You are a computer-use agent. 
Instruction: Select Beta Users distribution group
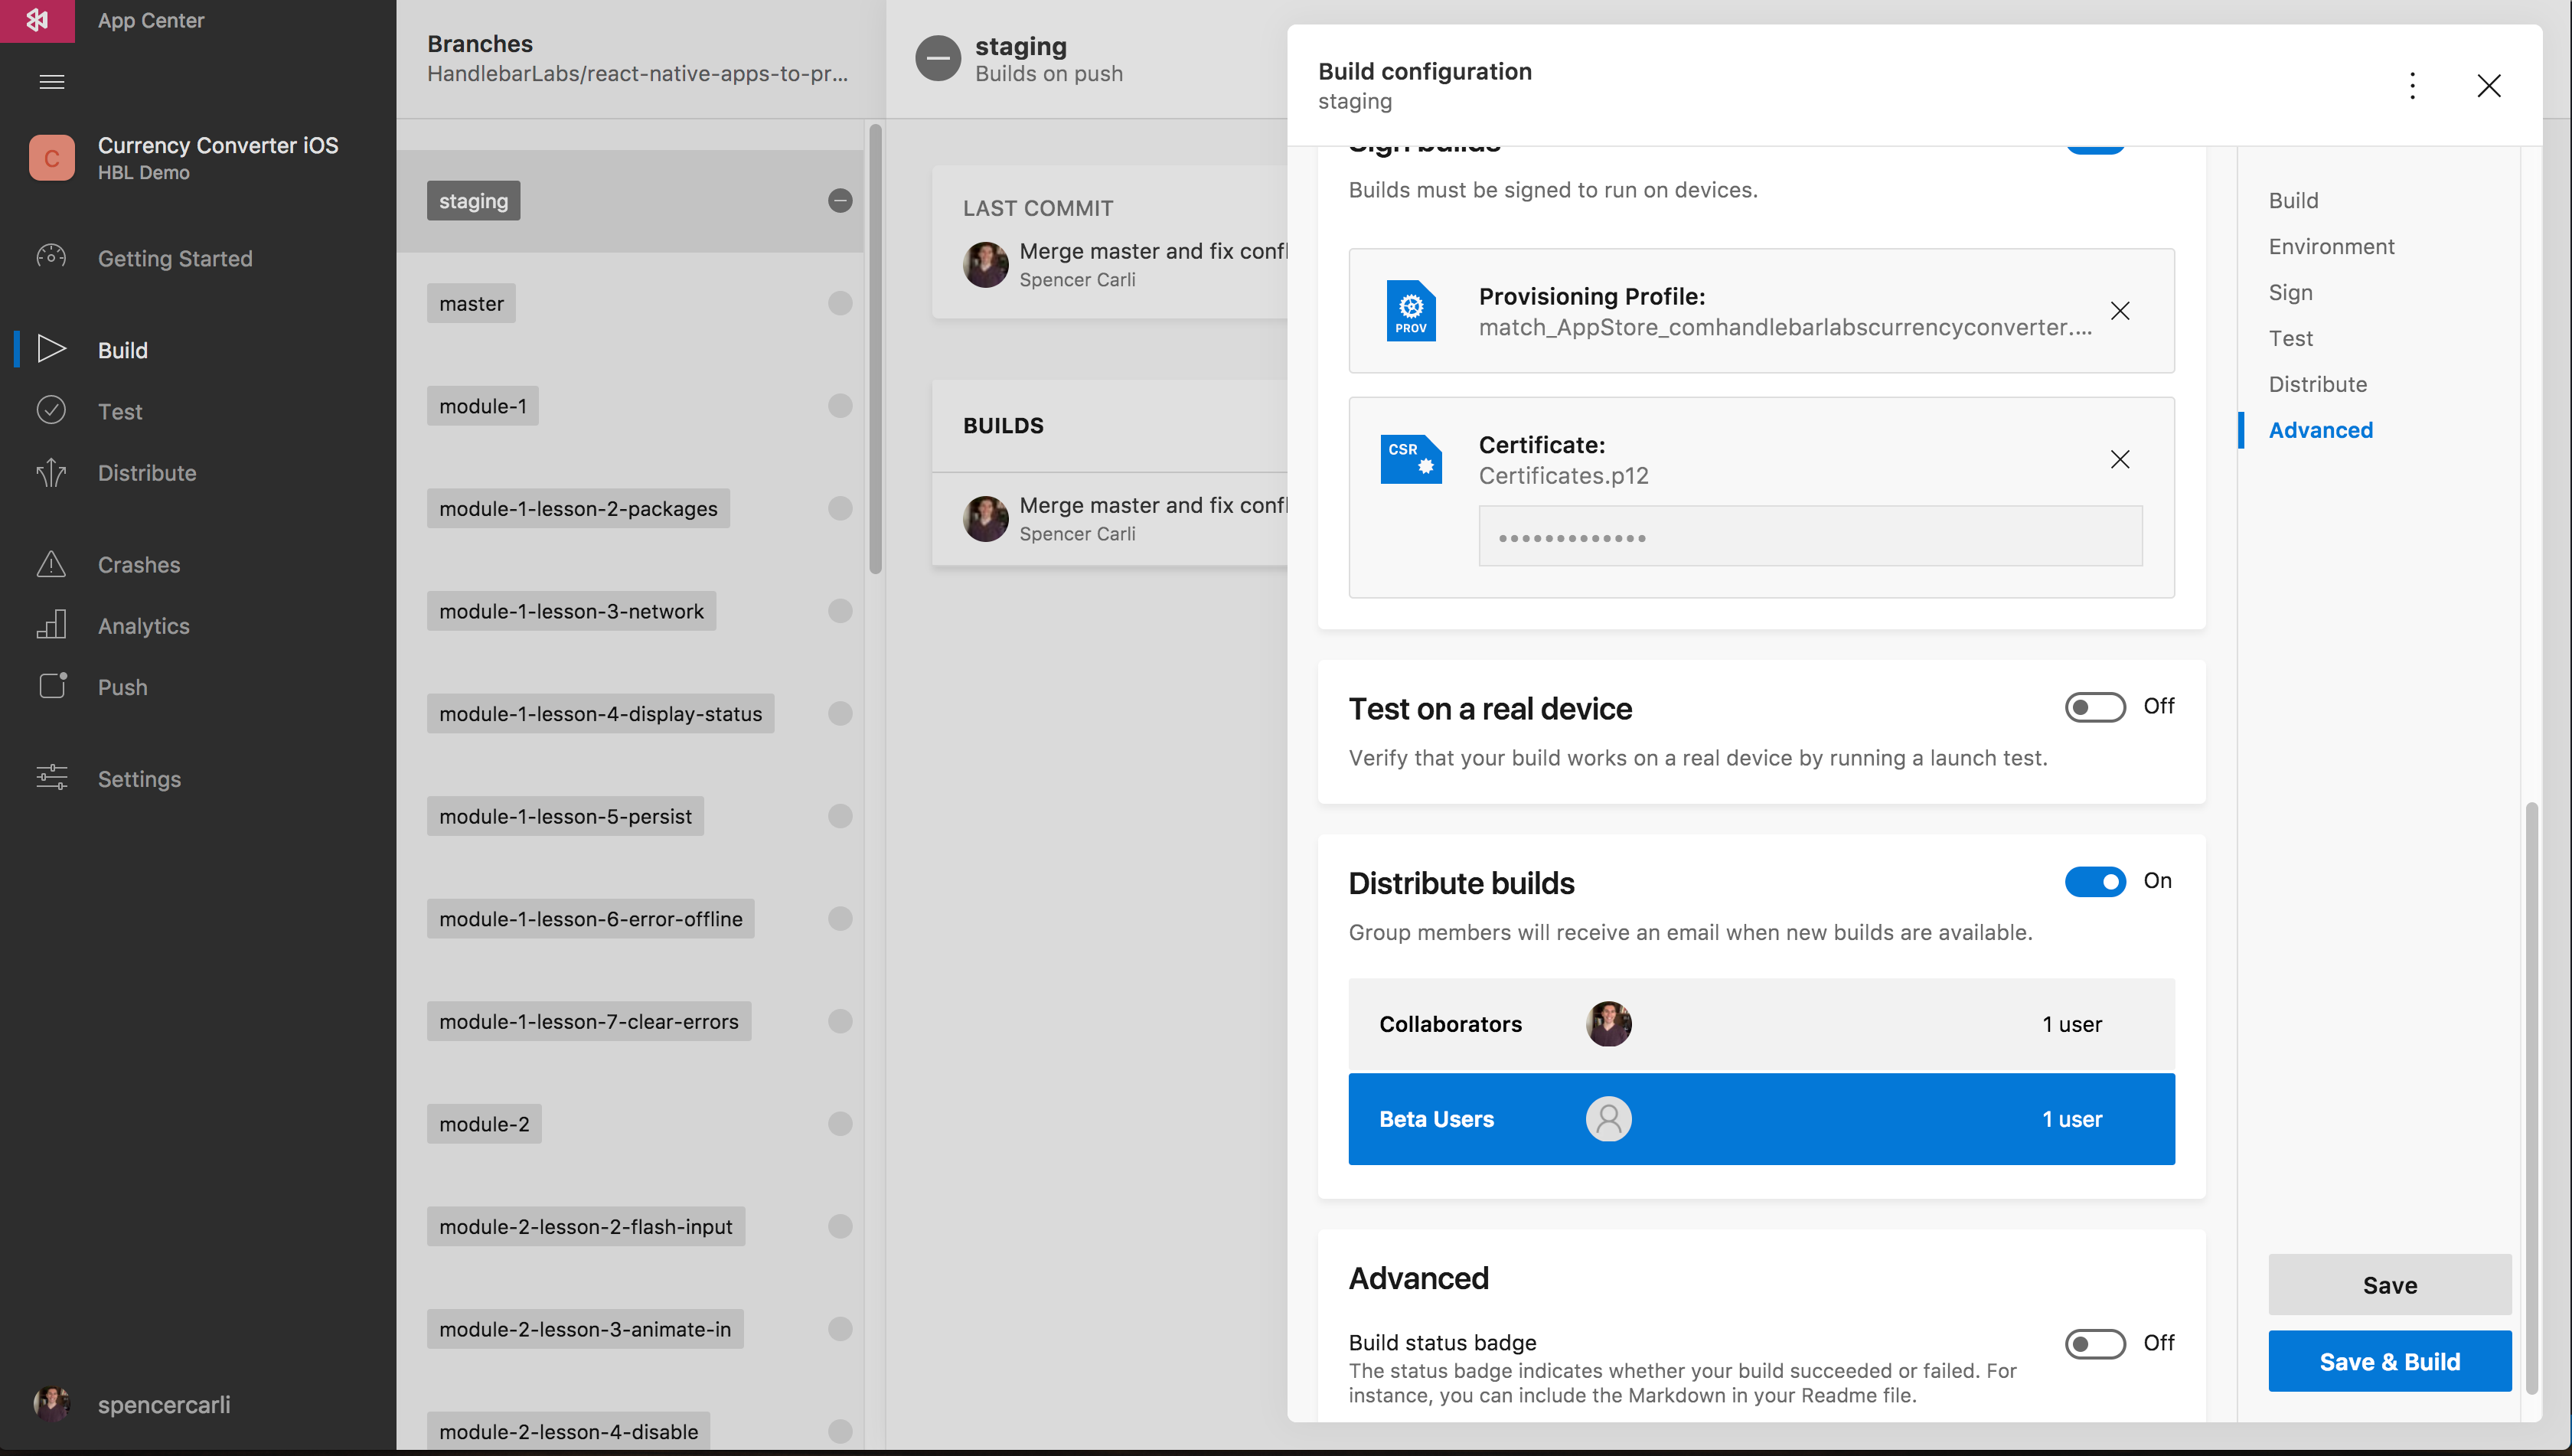1760,1119
